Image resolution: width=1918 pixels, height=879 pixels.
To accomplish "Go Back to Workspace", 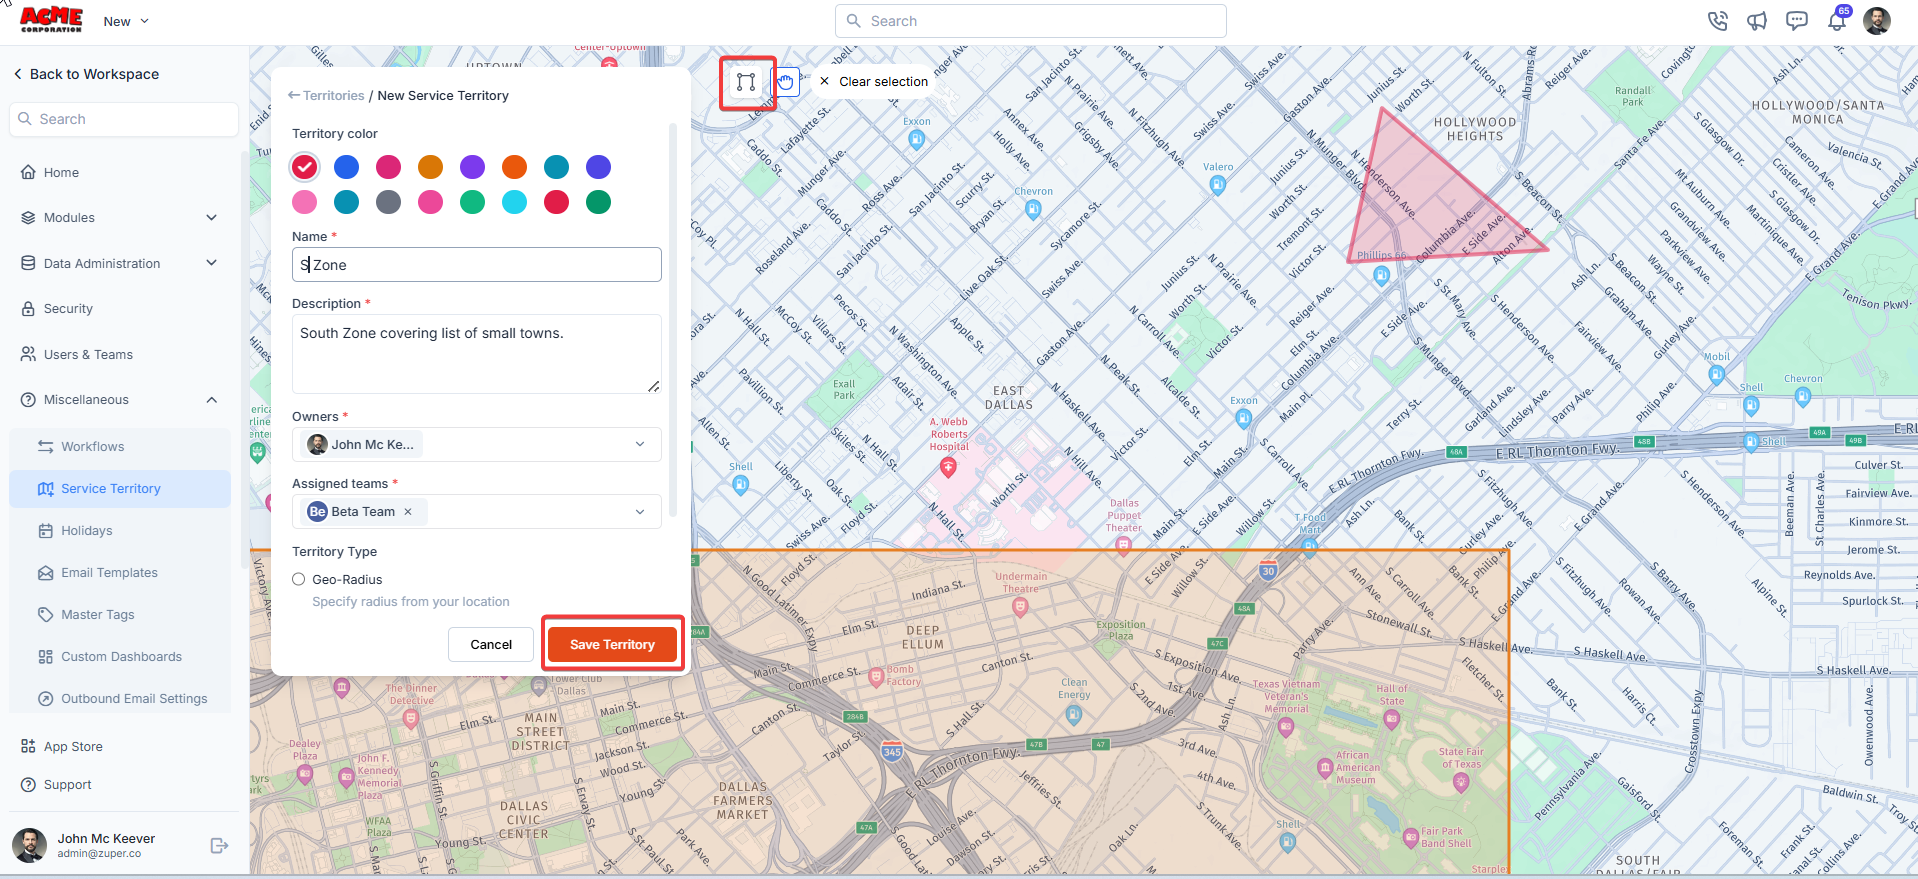I will [86, 74].
